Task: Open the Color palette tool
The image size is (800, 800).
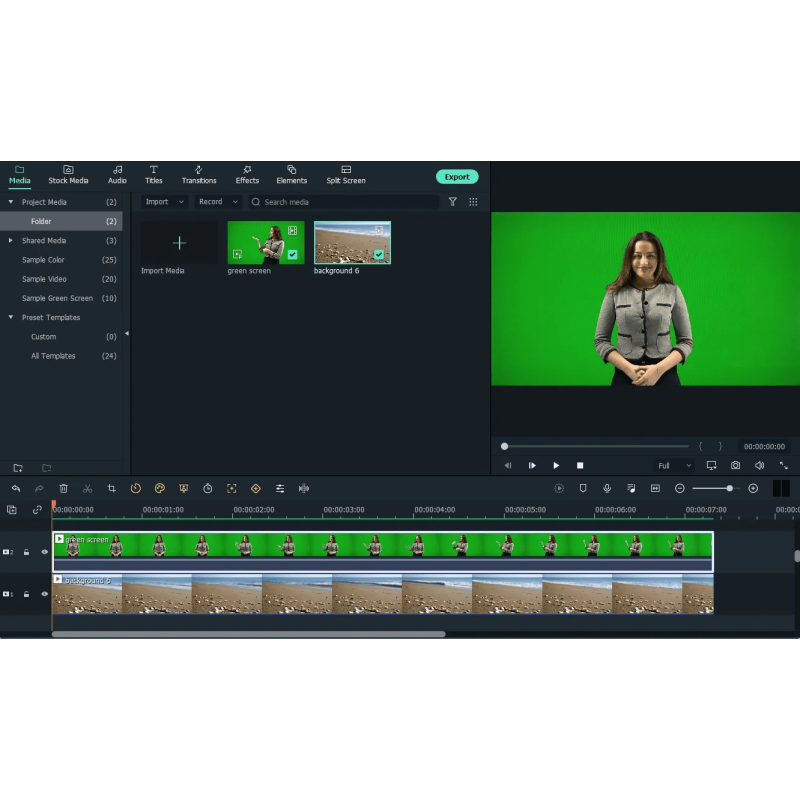Action: click(x=159, y=488)
